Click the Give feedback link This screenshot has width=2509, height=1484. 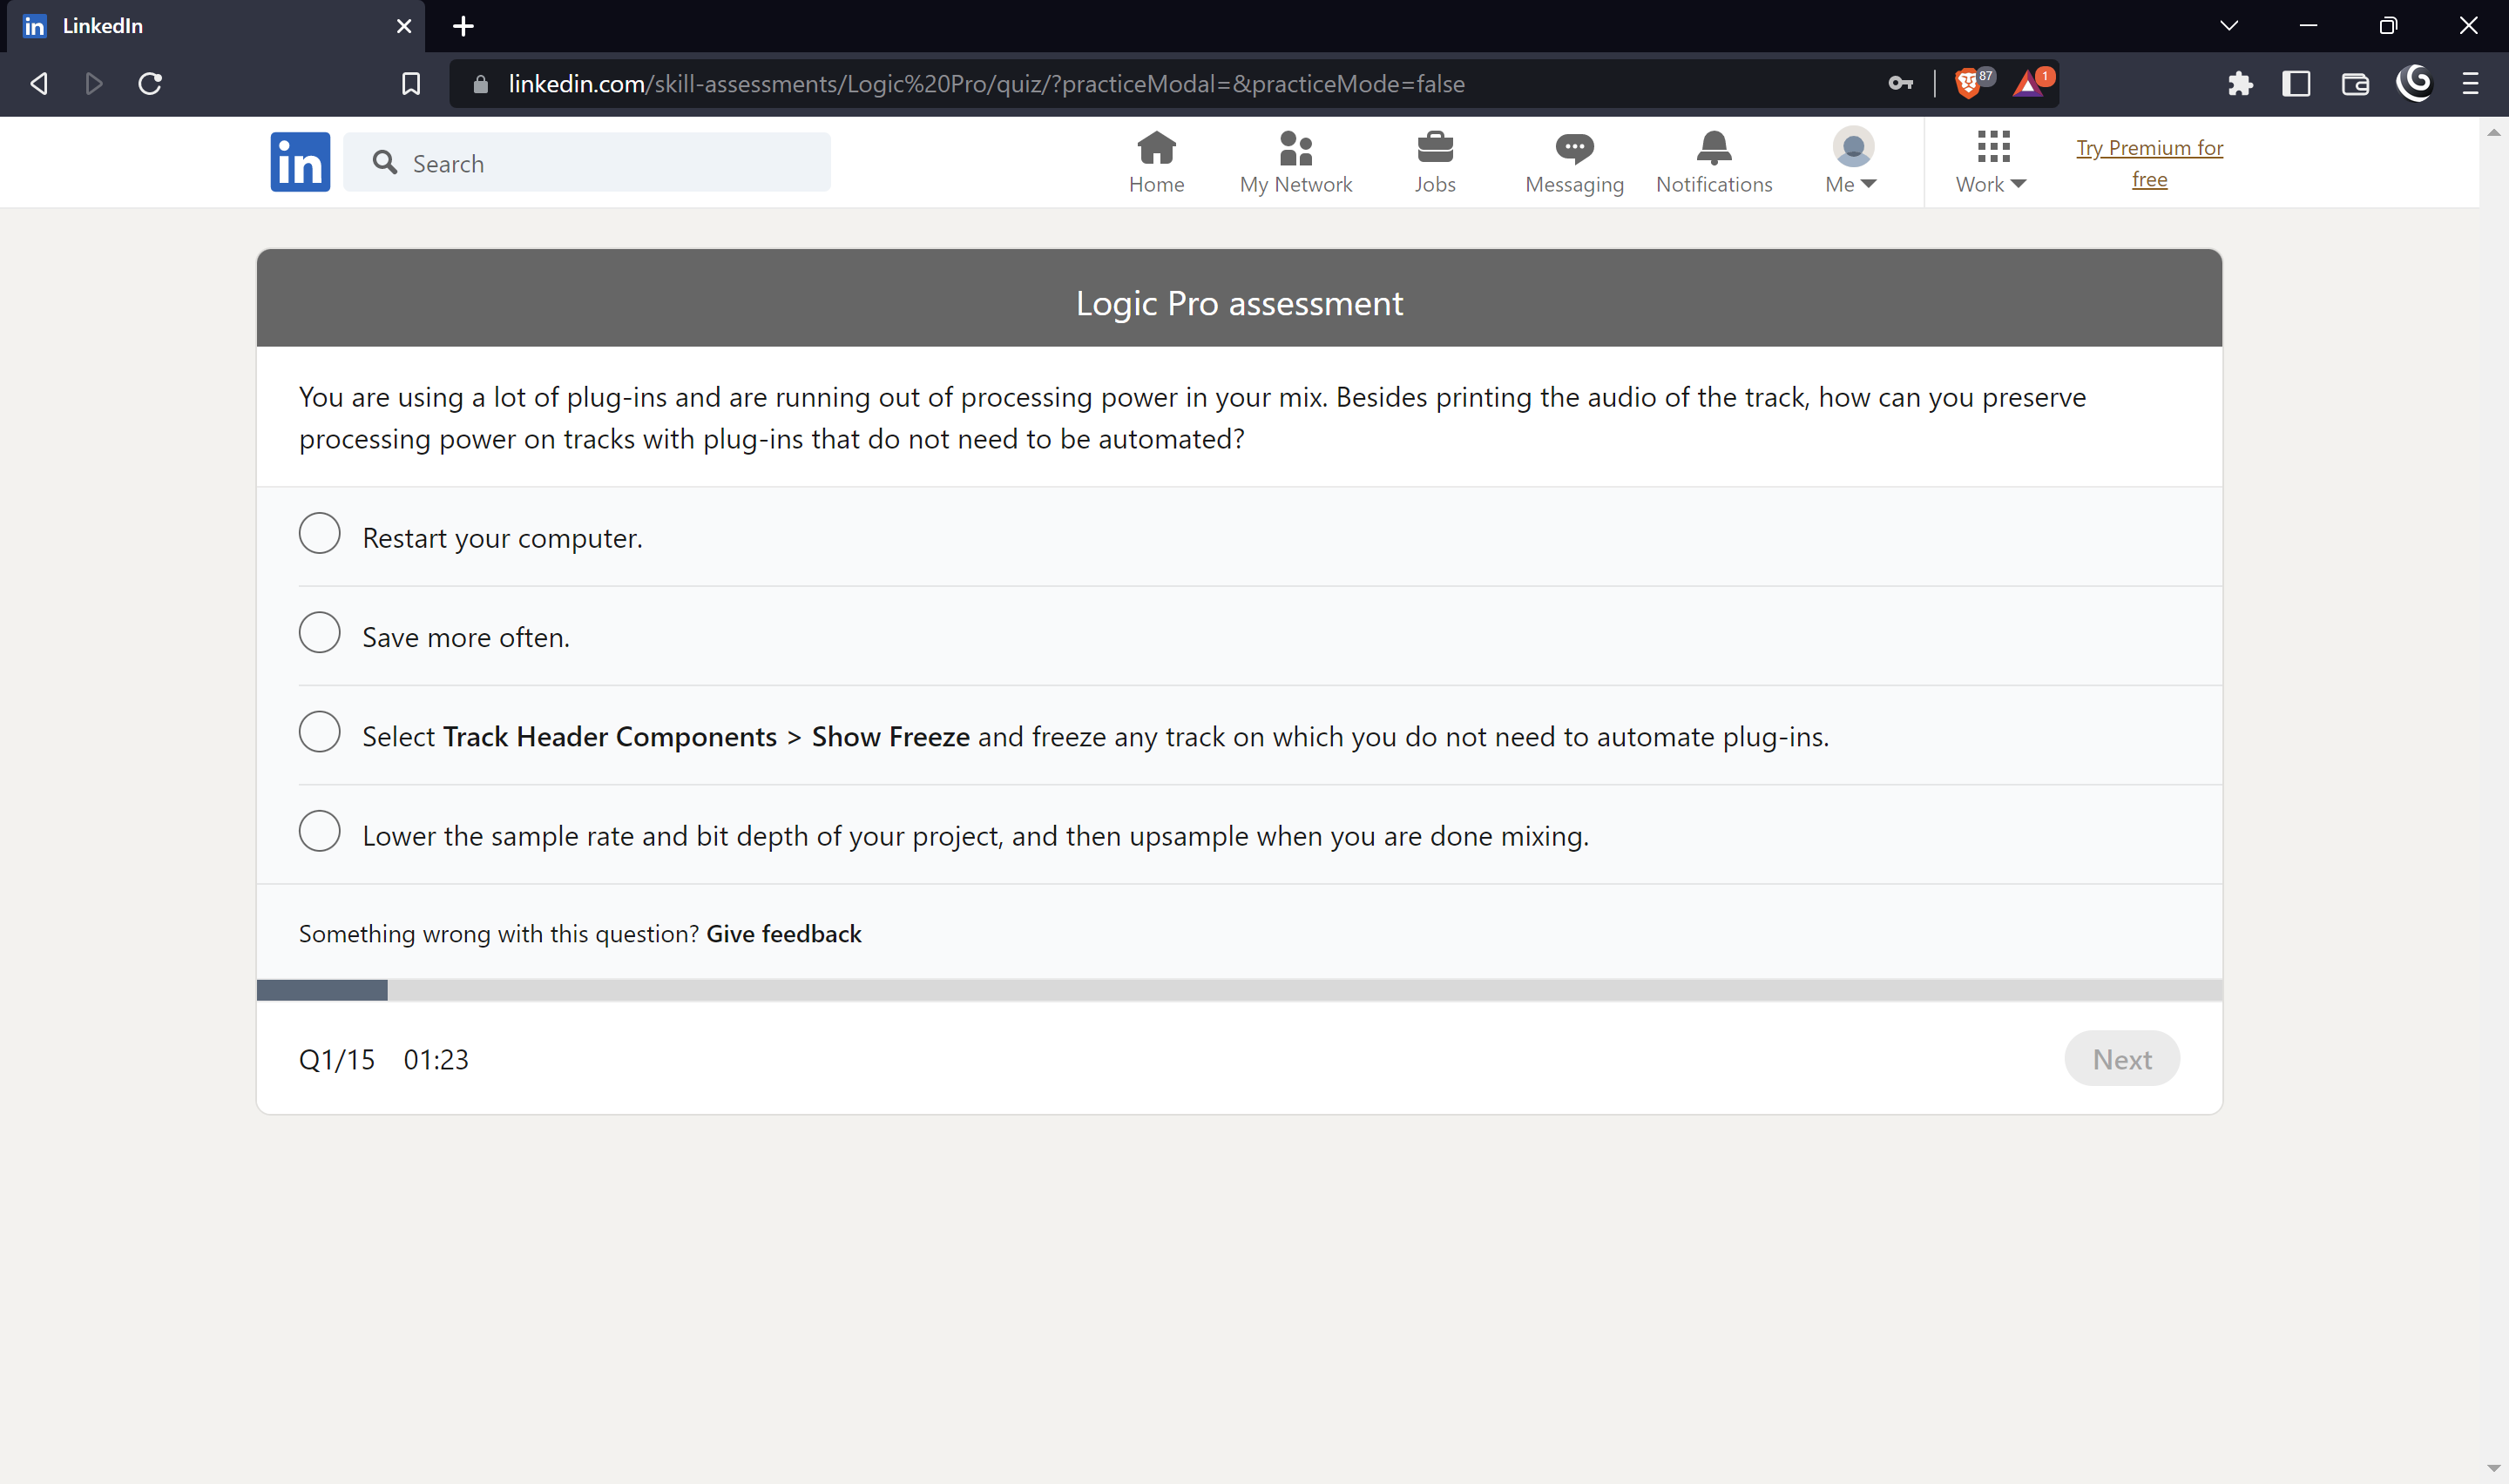(x=783, y=933)
